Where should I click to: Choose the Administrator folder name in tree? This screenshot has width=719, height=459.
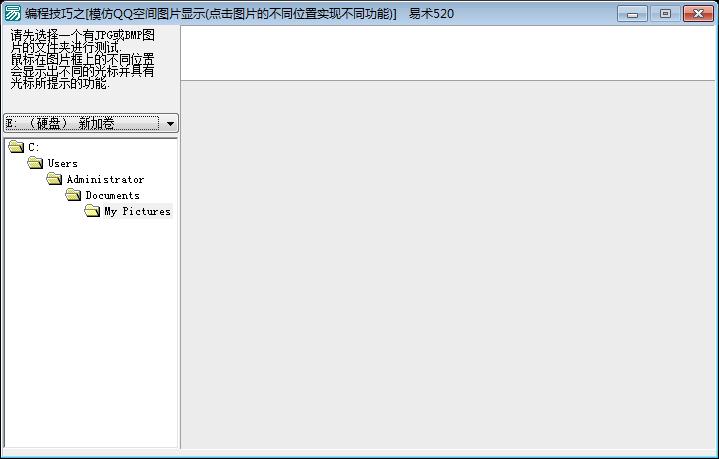pyautogui.click(x=105, y=179)
